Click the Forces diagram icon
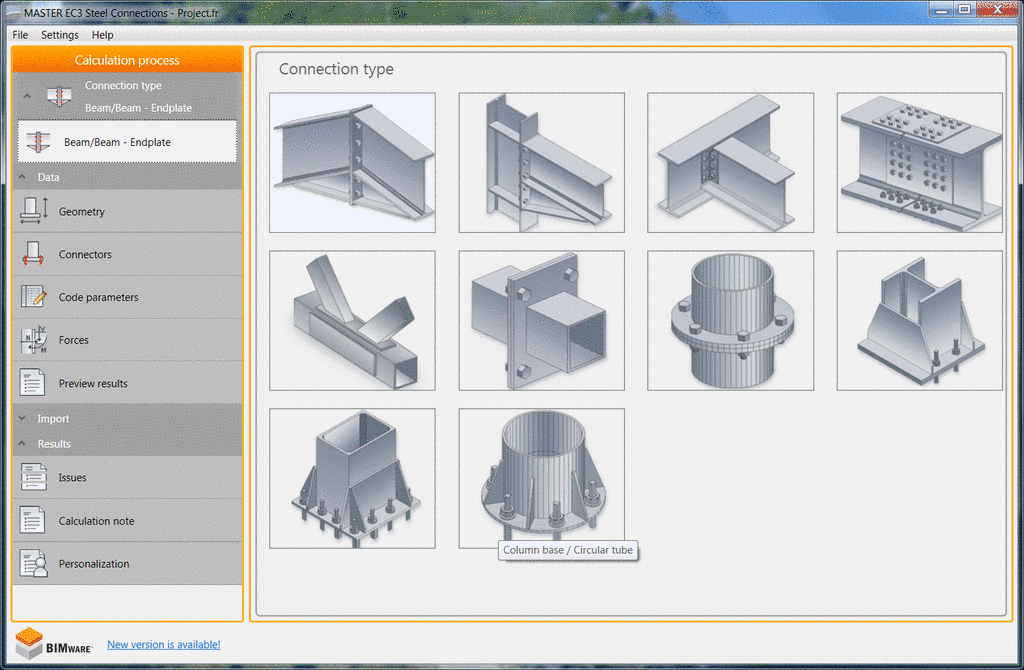The width and height of the screenshot is (1024, 670). [33, 340]
